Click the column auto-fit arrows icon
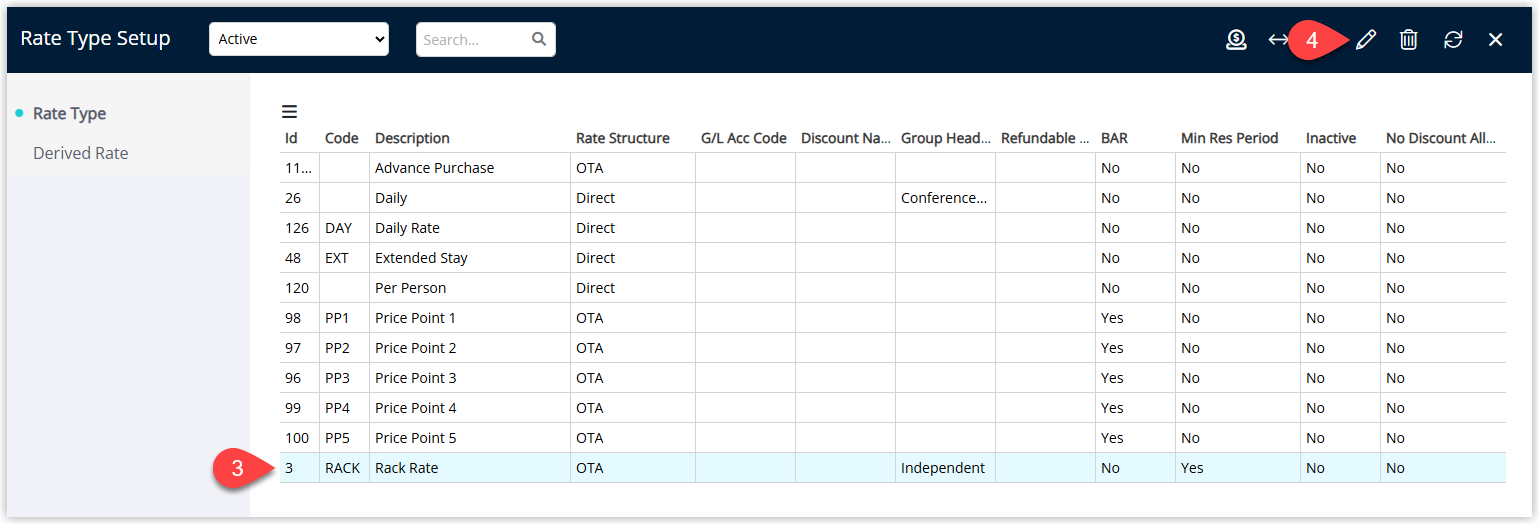This screenshot has height=525, width=1540. point(1278,40)
